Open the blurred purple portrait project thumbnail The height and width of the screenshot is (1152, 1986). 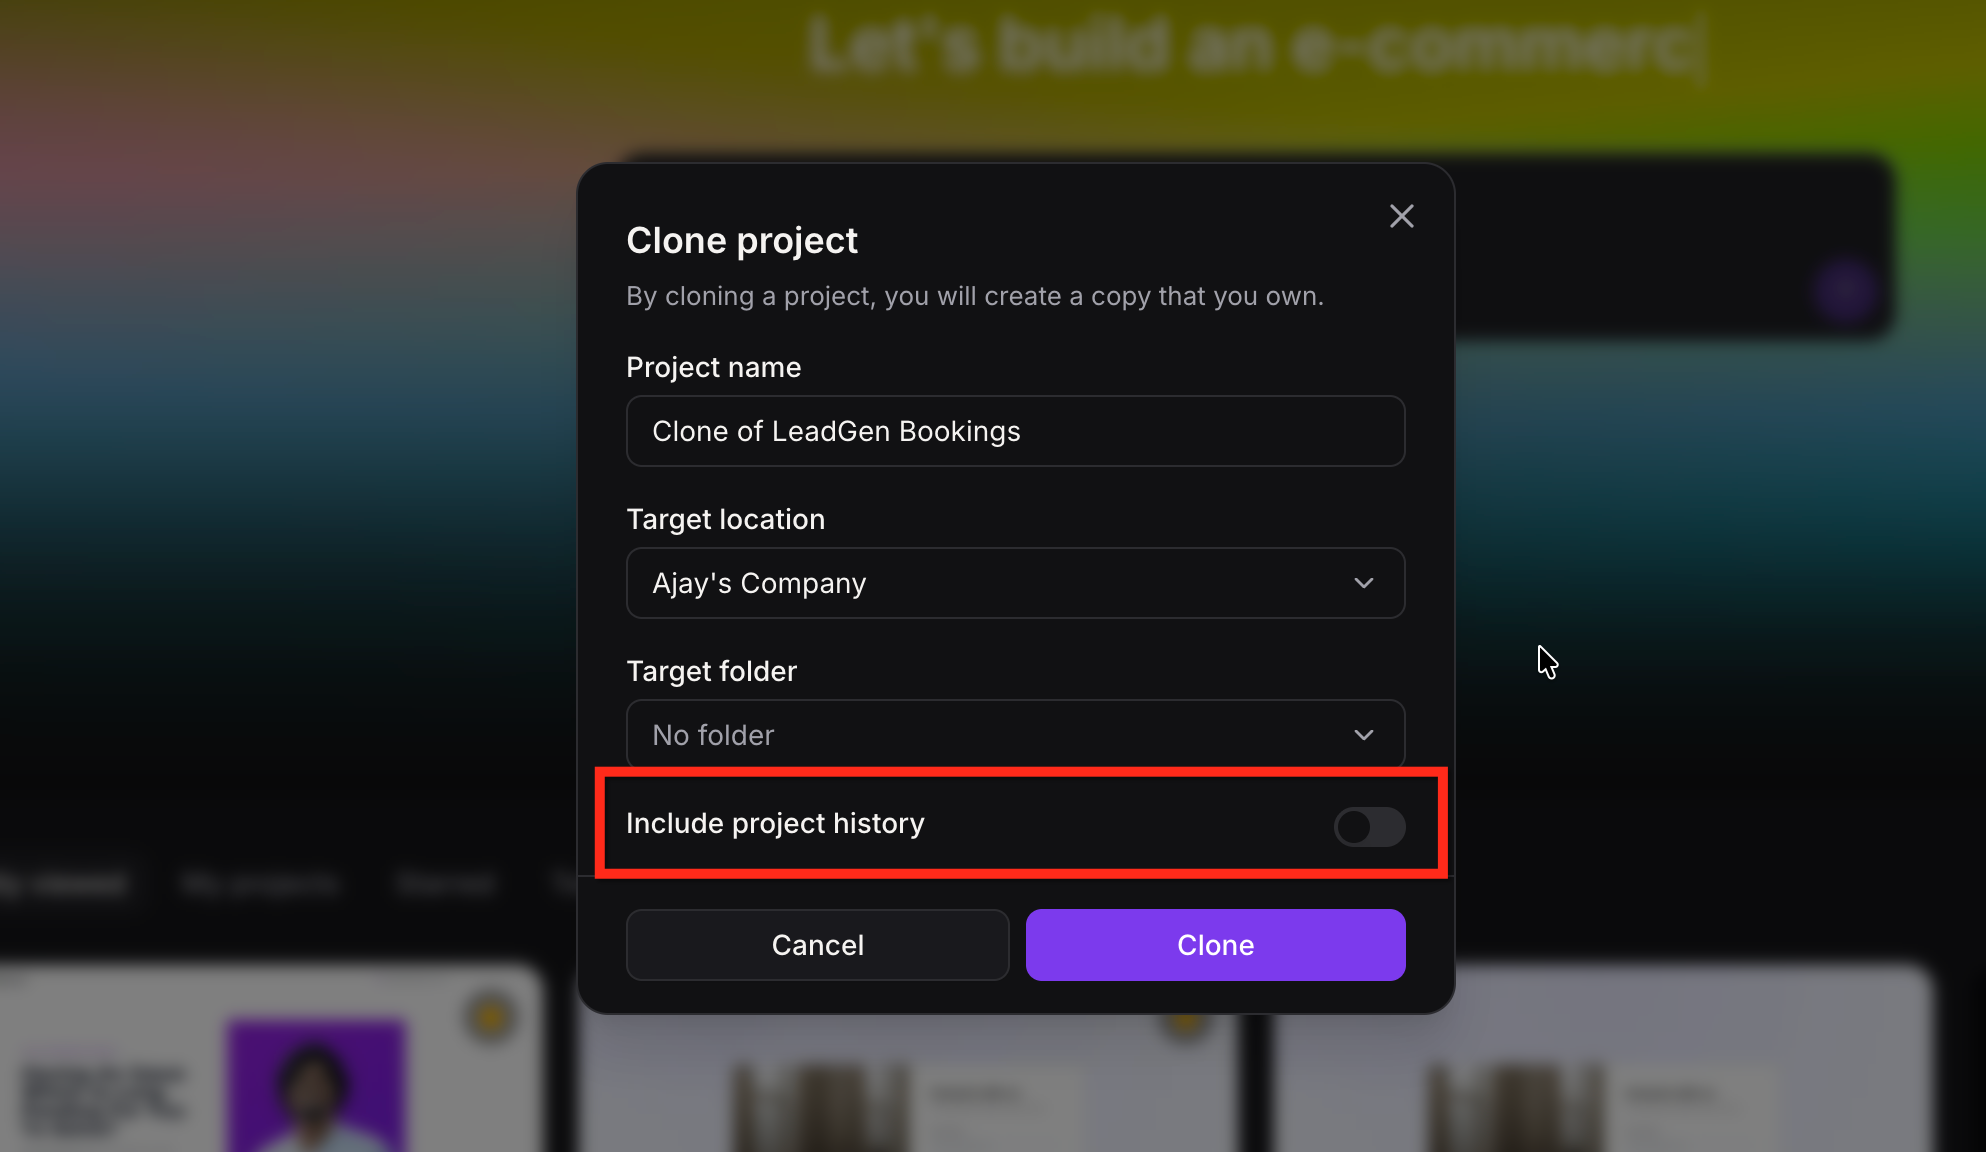tap(316, 1085)
